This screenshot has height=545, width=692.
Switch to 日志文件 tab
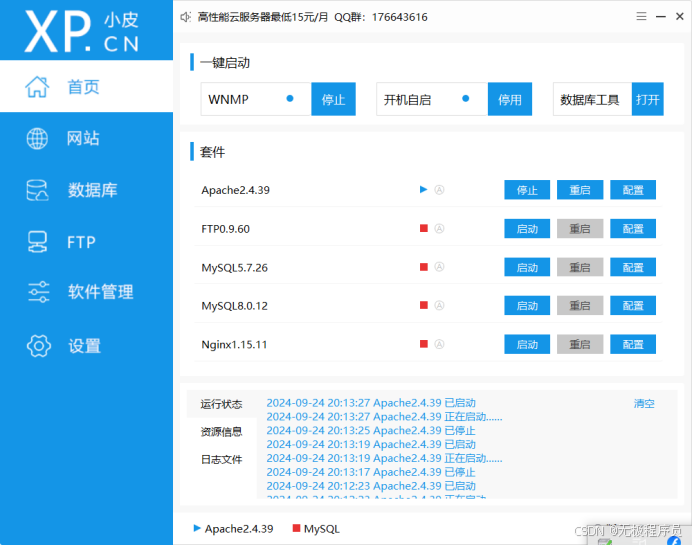222,459
